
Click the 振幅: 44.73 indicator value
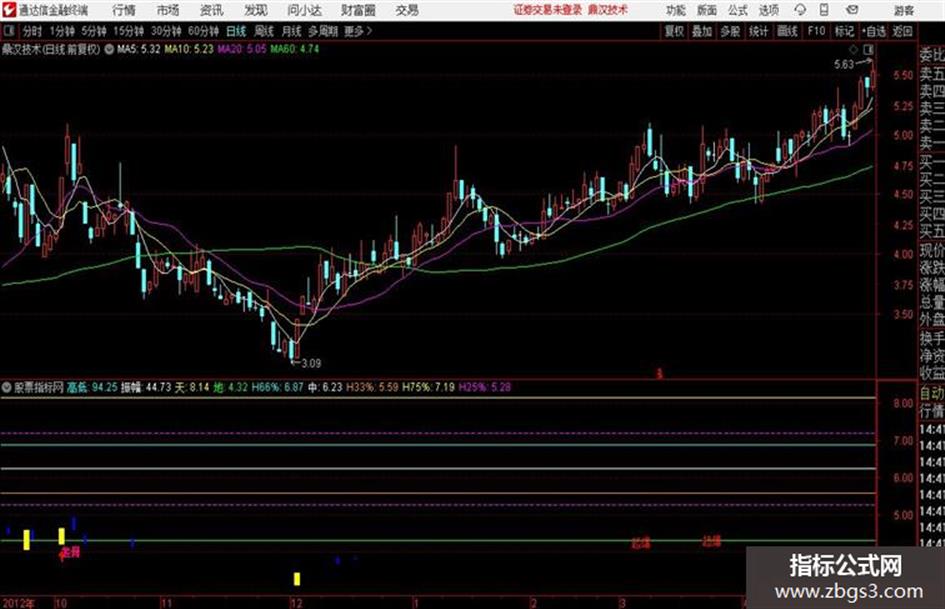pos(146,387)
